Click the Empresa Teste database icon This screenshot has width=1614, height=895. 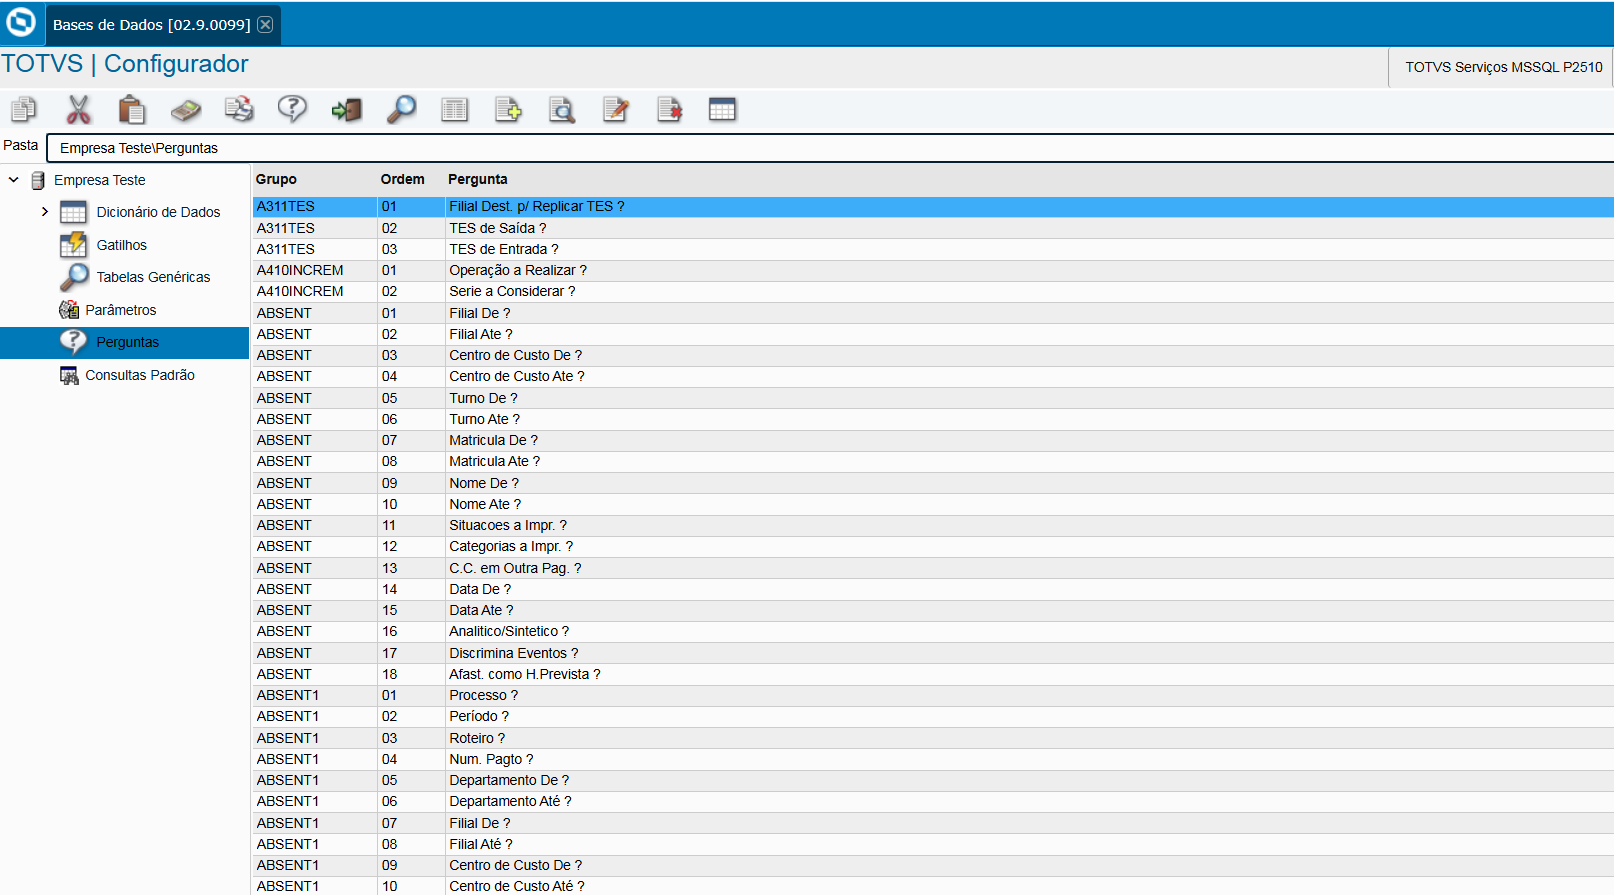coord(38,180)
